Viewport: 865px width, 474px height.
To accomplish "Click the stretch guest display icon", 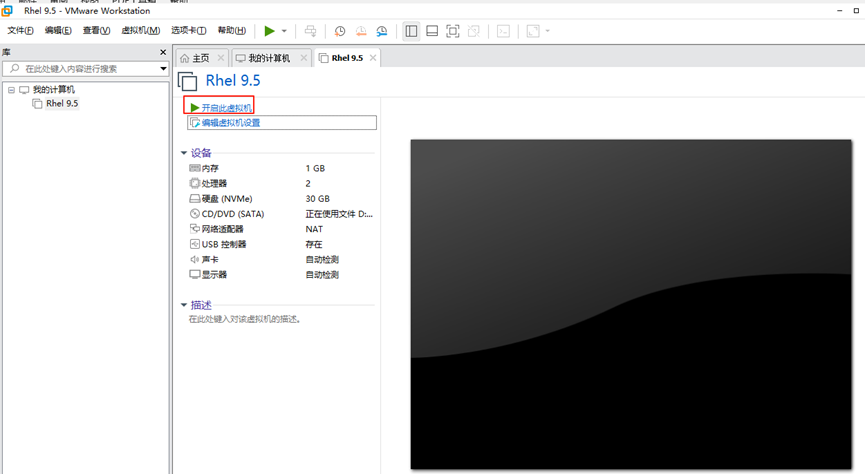I will tap(533, 31).
